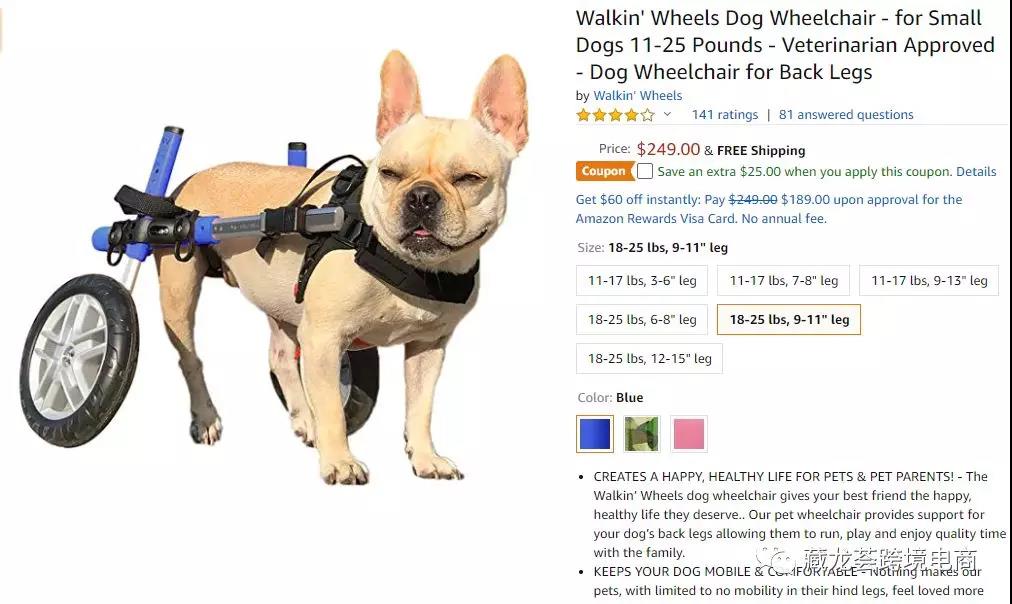1012x604 pixels.
Task: Choose the pink color swatch
Action: point(689,434)
